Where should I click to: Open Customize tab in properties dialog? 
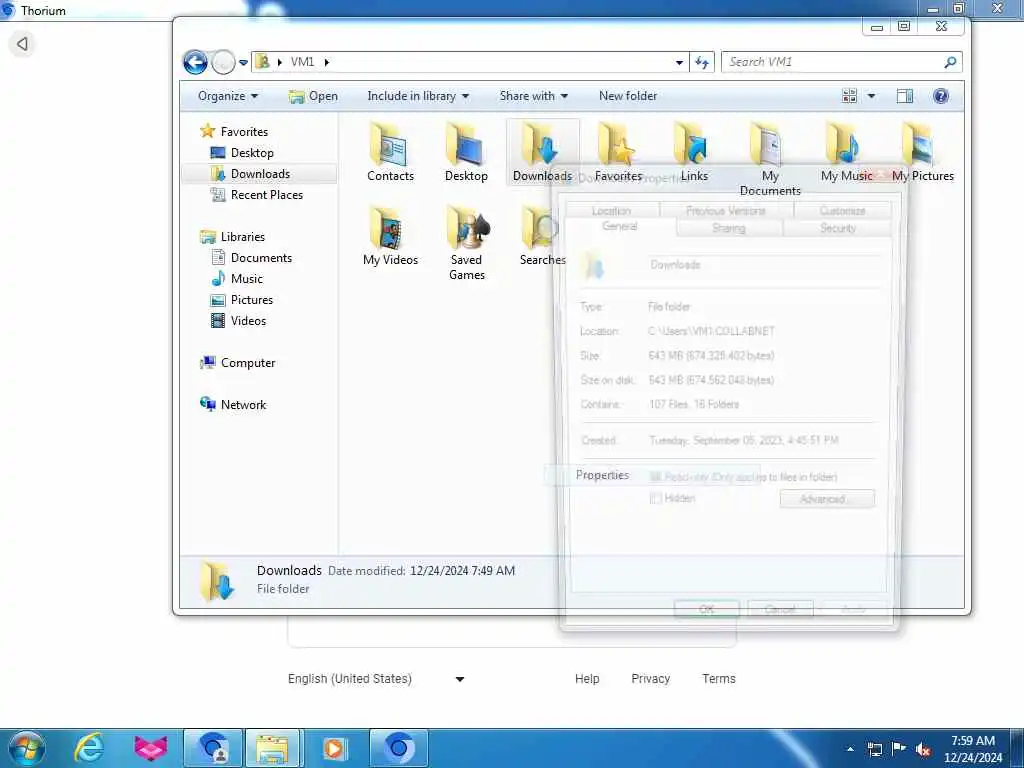click(x=842, y=210)
